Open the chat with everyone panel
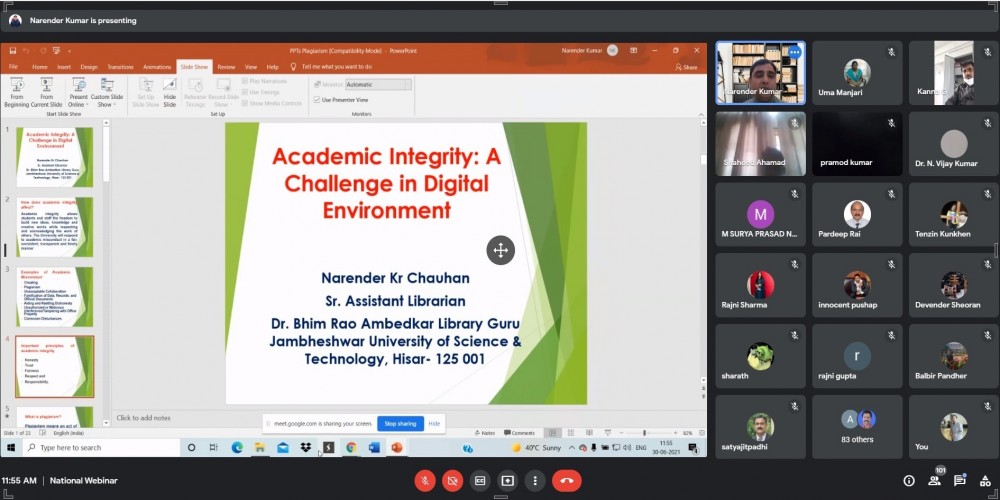Viewport: 1000px width, 500px height. (960, 480)
